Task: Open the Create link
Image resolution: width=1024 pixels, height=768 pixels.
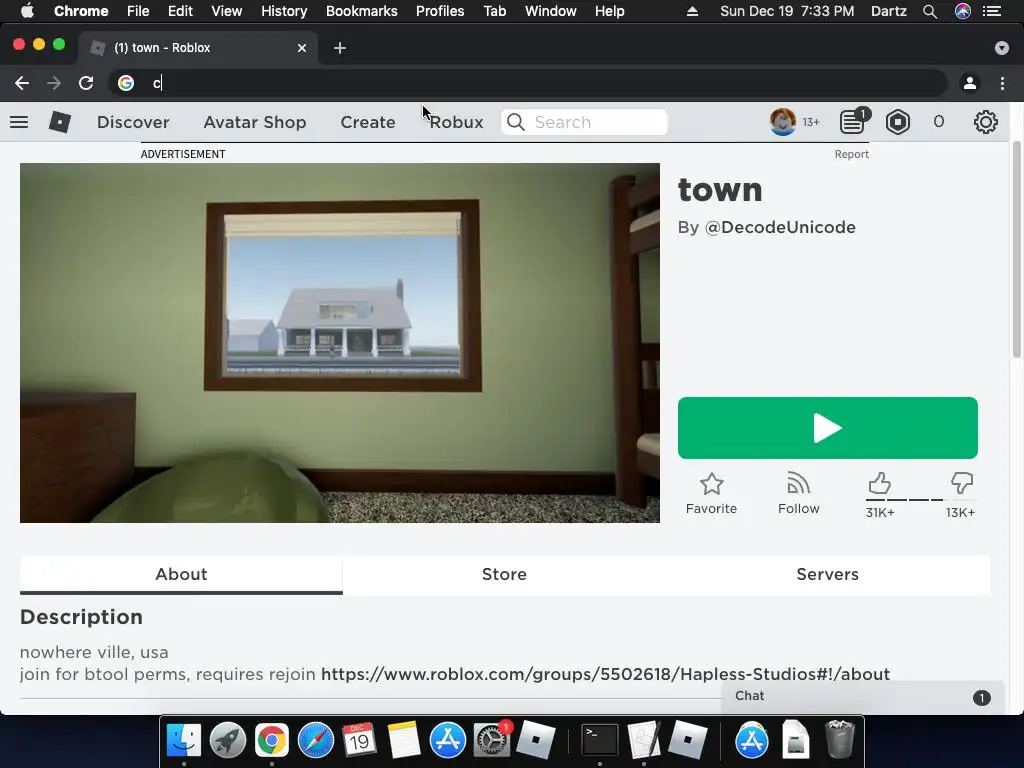Action: point(368,122)
